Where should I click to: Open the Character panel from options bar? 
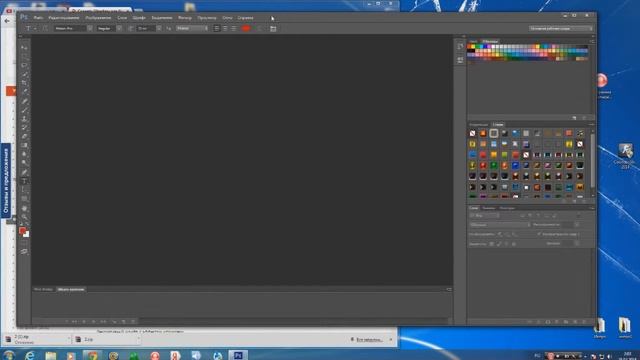pyautogui.click(x=273, y=29)
